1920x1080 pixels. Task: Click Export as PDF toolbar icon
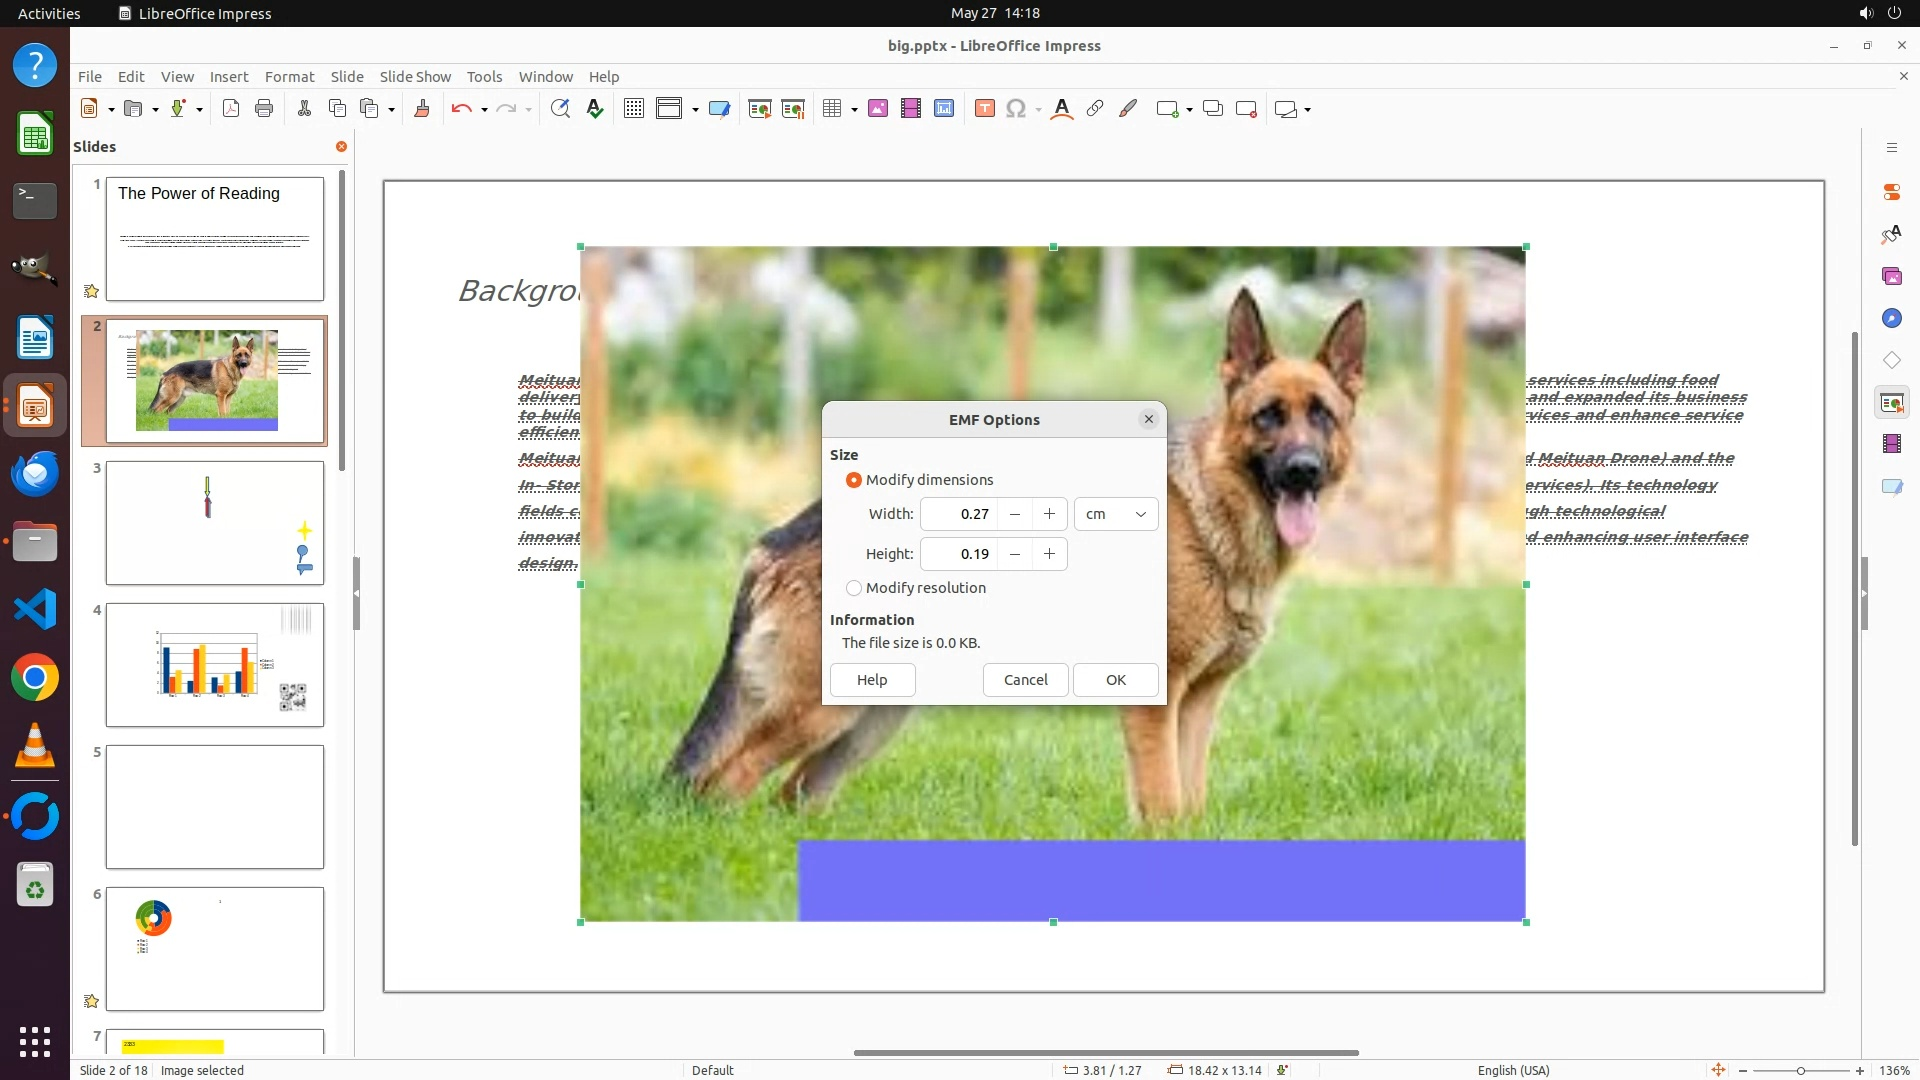231,109
